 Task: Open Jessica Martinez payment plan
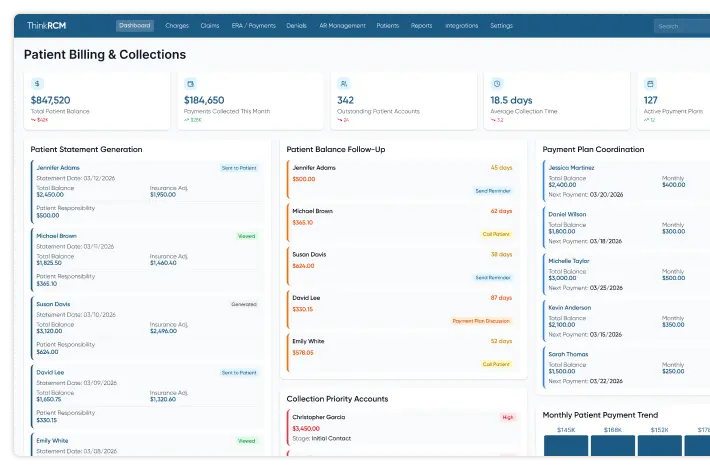pos(571,168)
